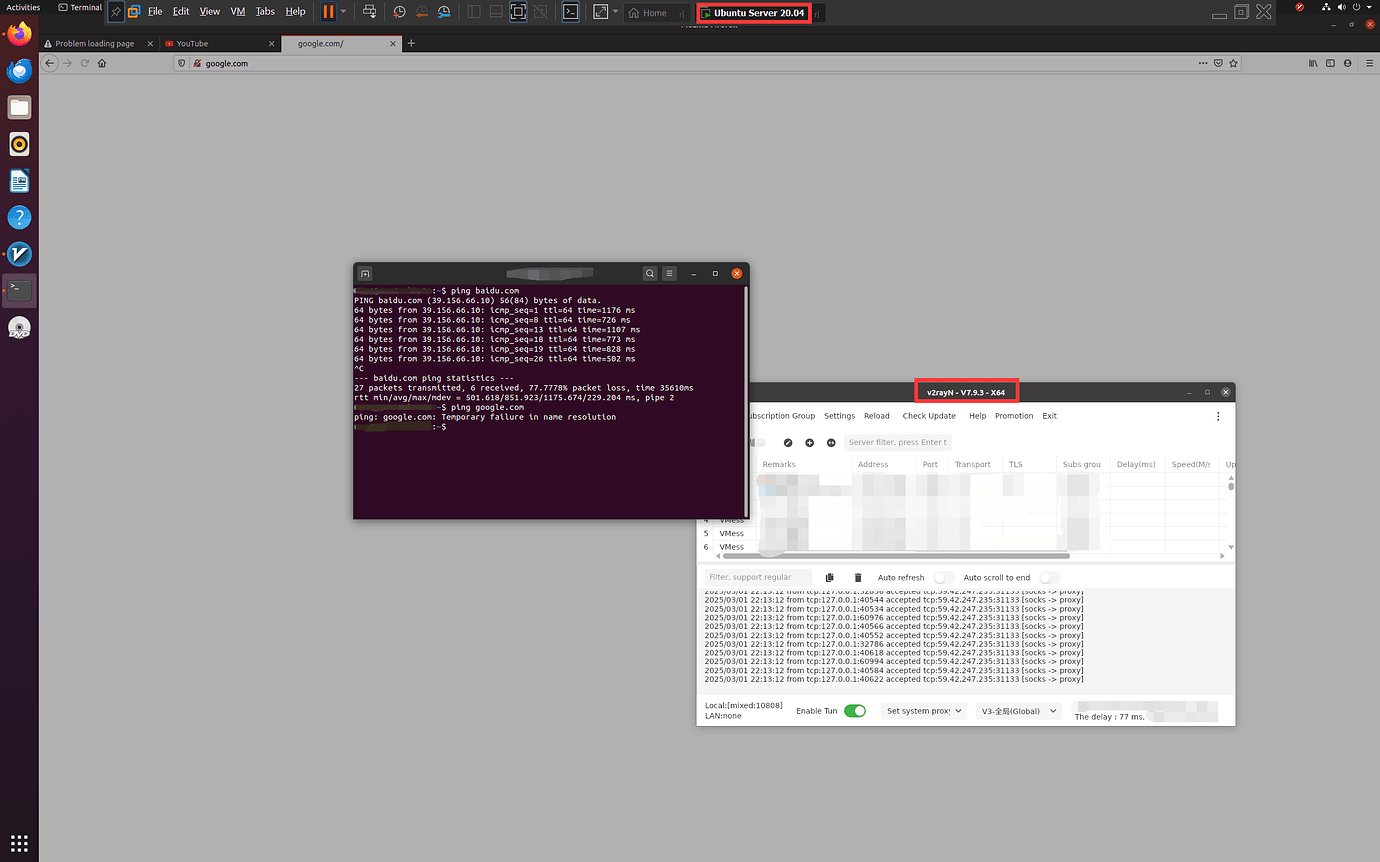Click Exit in v2rayN menu
The width and height of the screenshot is (1380, 862).
point(1049,416)
